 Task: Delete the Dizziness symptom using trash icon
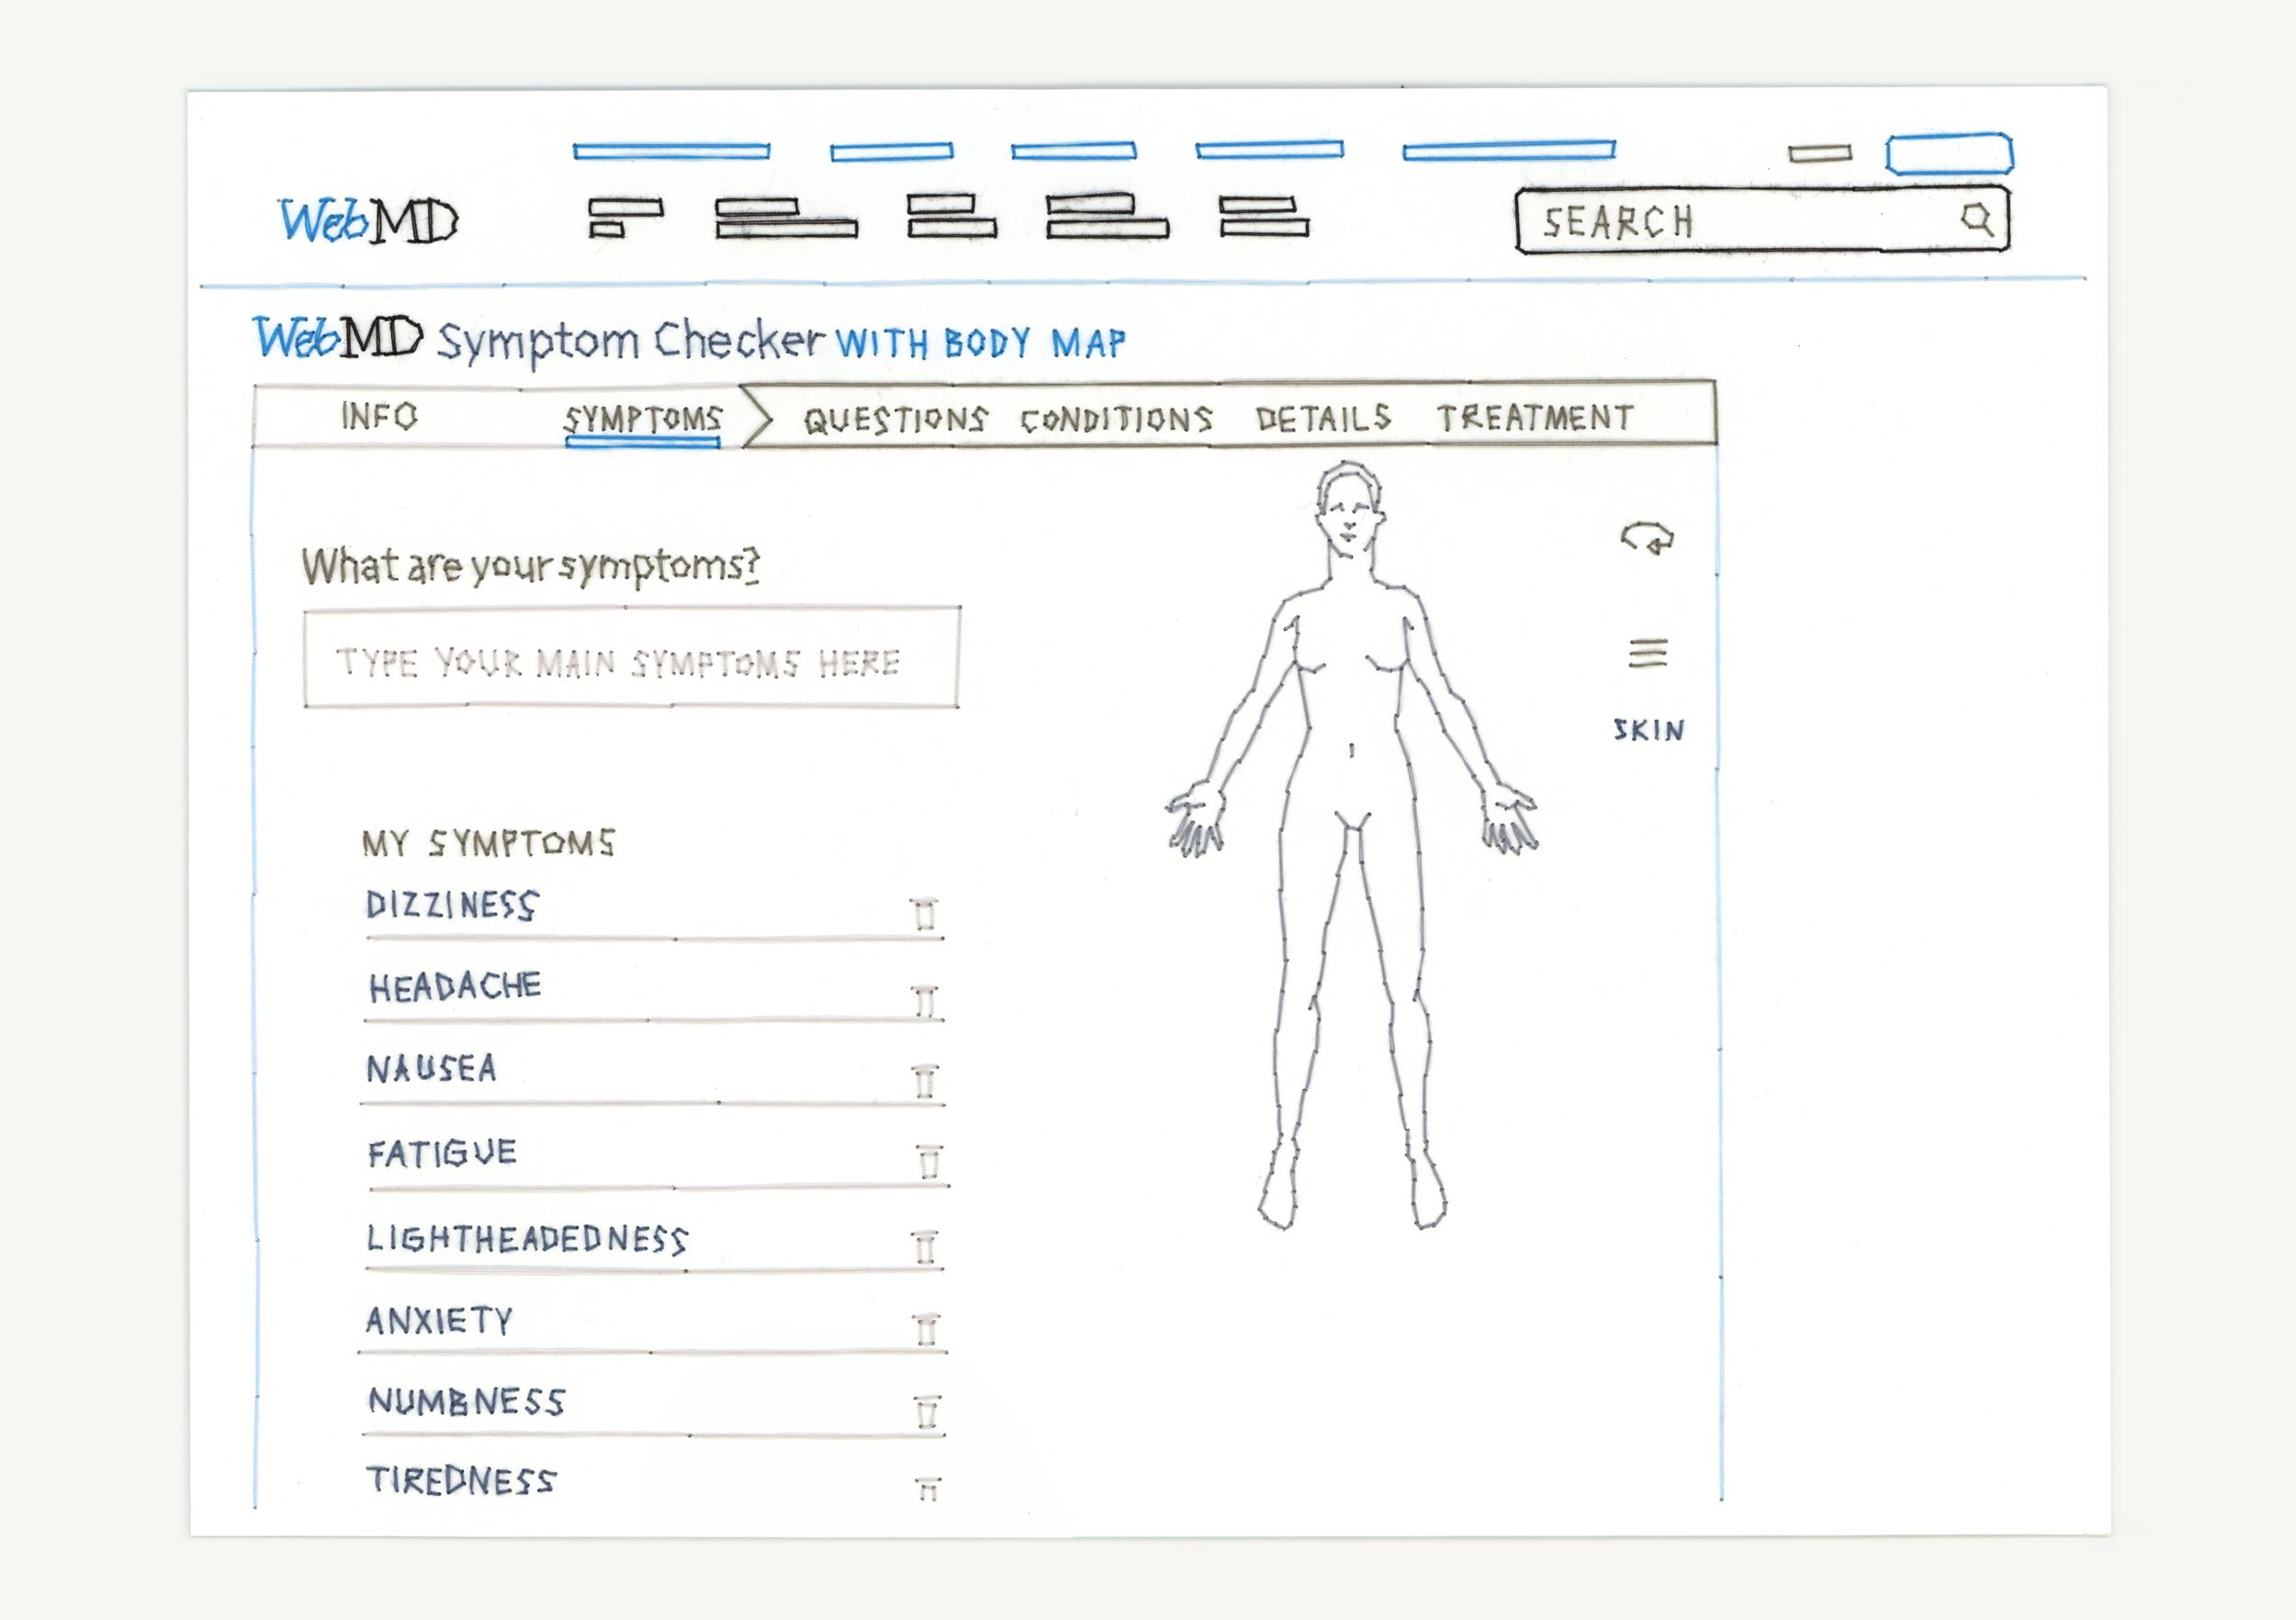tap(925, 914)
